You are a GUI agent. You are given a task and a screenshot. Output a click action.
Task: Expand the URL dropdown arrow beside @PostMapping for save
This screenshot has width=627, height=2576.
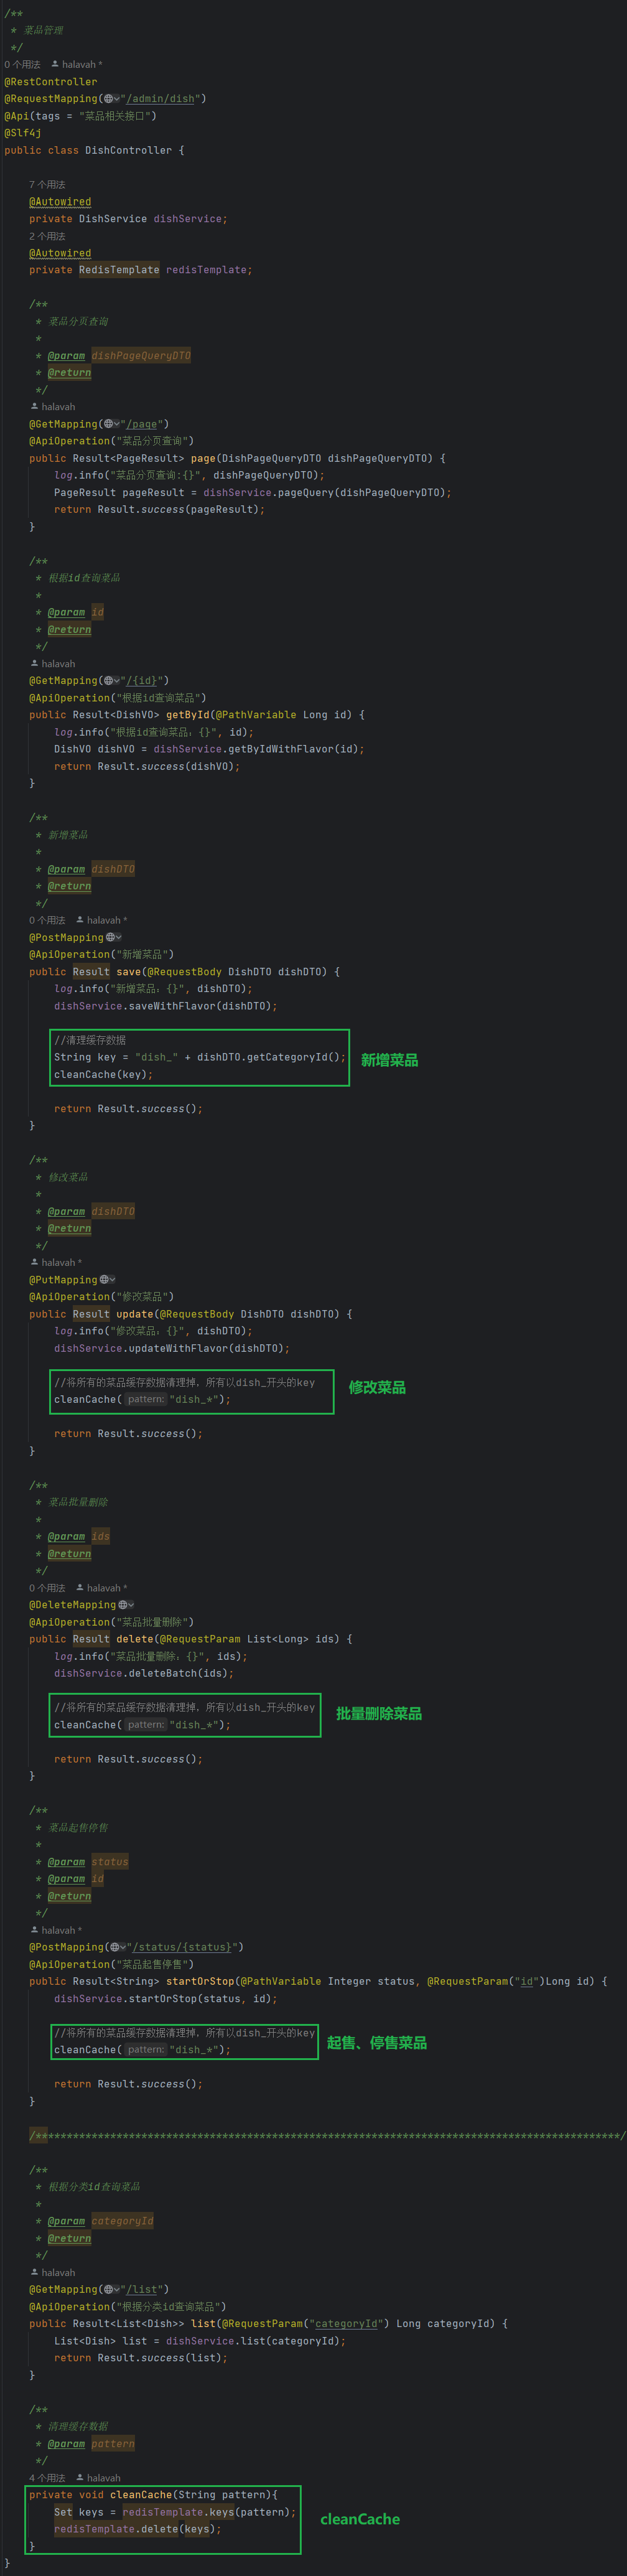pos(119,938)
